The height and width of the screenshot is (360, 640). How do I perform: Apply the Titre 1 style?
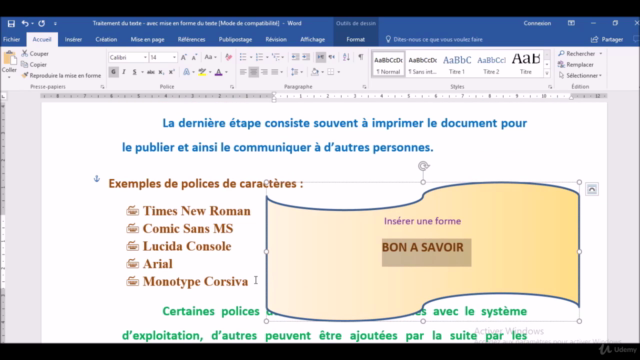point(457,64)
